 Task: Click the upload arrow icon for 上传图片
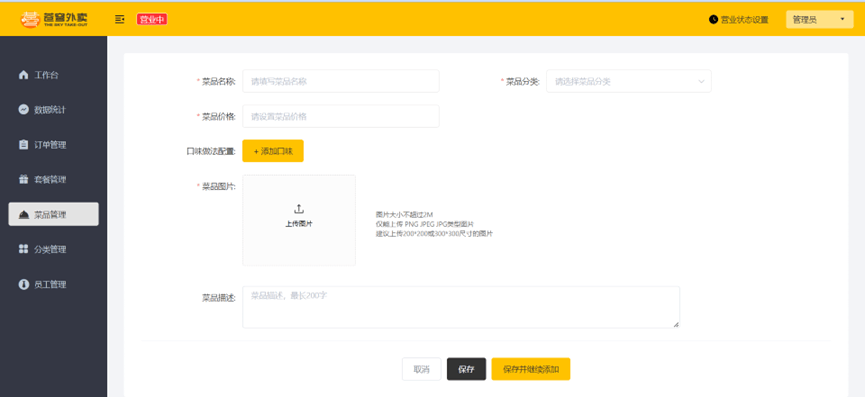click(298, 209)
